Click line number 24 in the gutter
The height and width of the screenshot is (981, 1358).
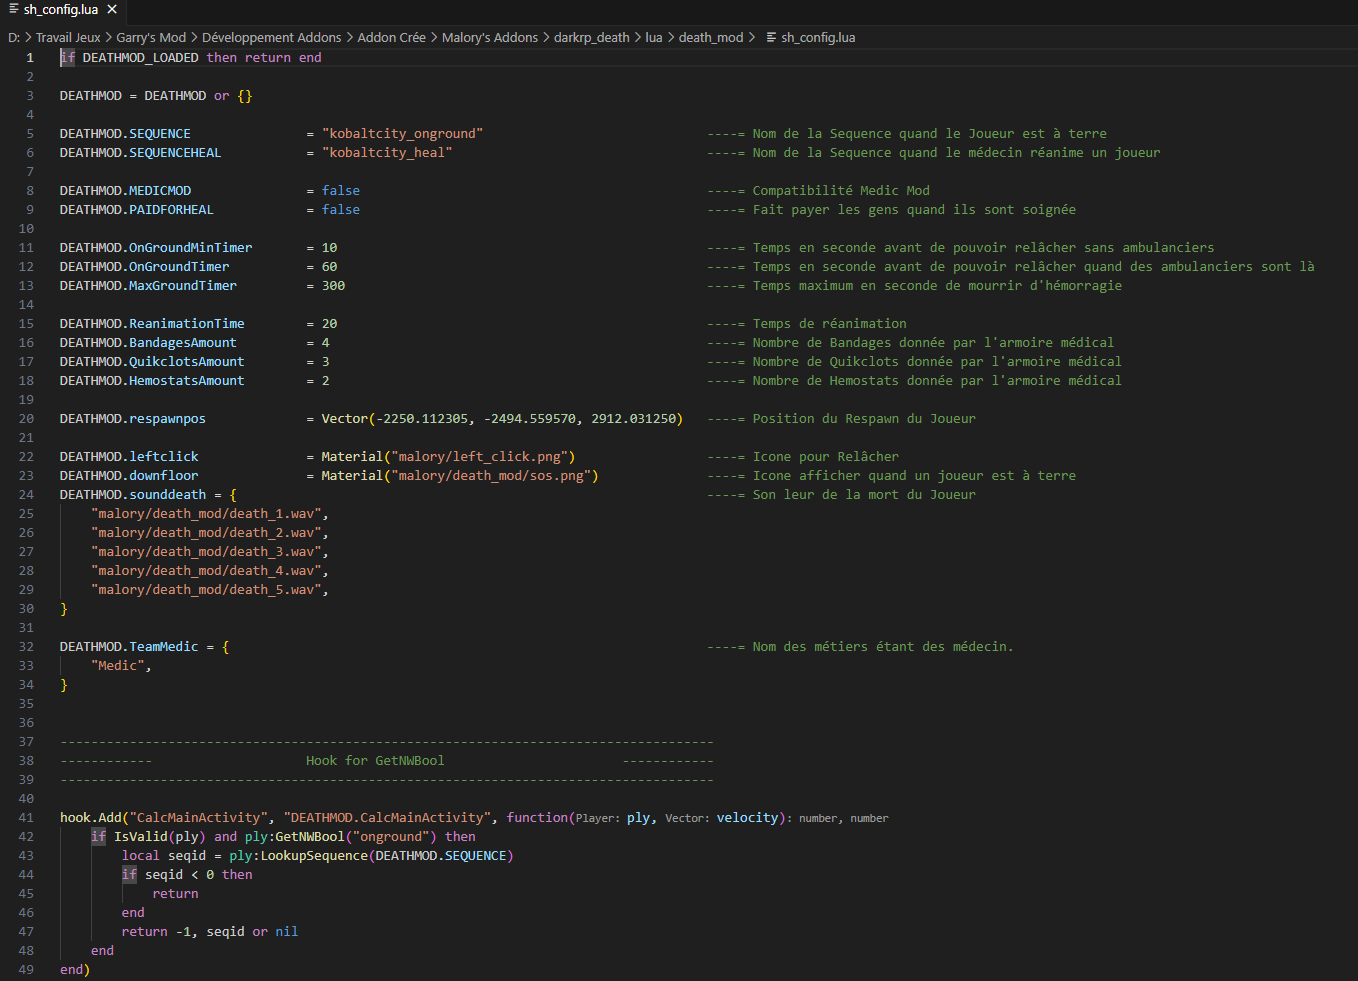pos(26,494)
